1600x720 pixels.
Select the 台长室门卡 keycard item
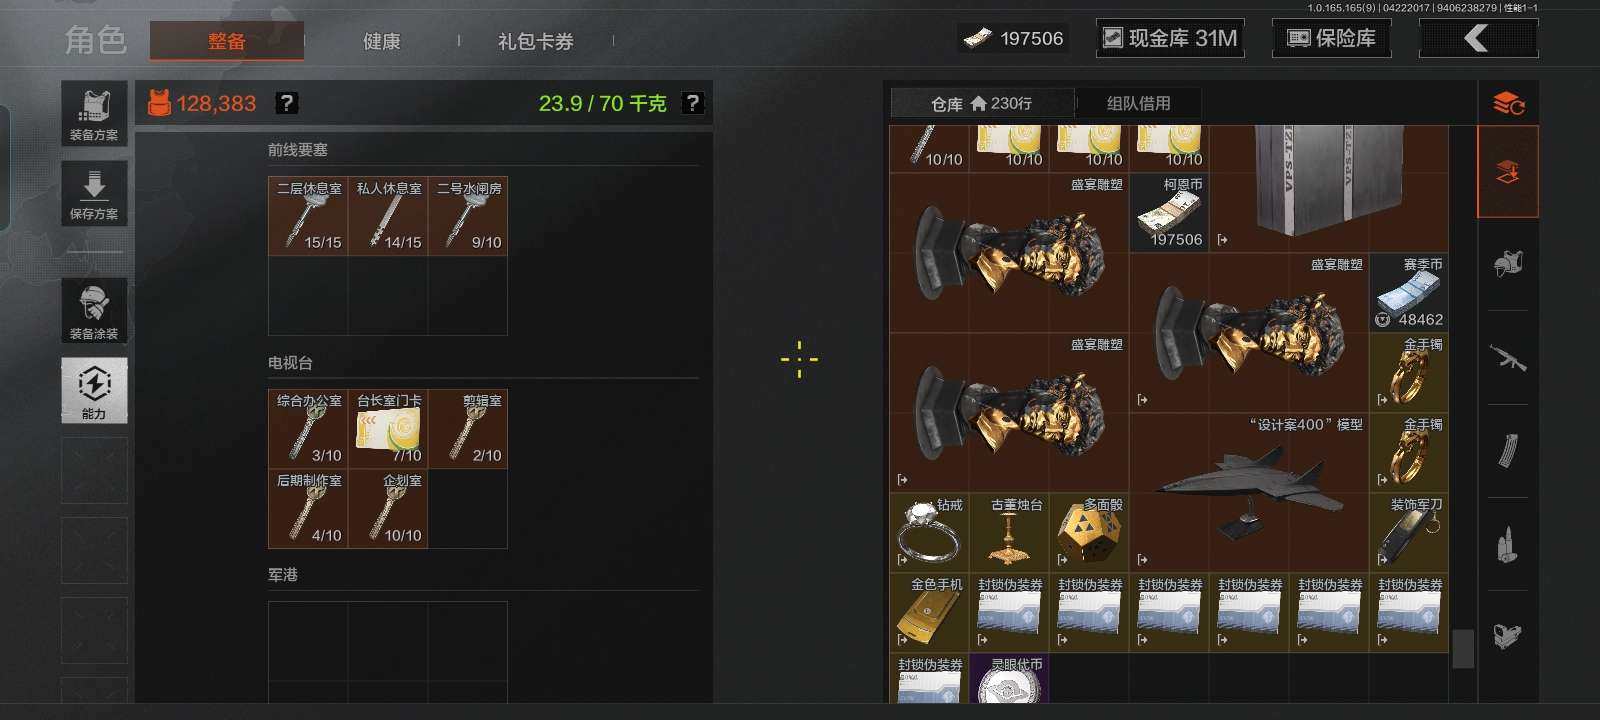pos(388,429)
